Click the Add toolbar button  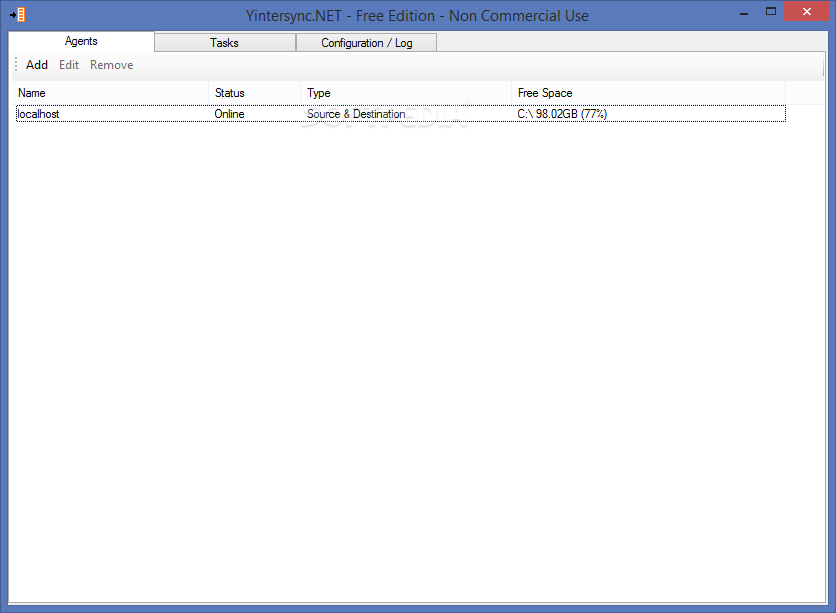click(x=37, y=65)
